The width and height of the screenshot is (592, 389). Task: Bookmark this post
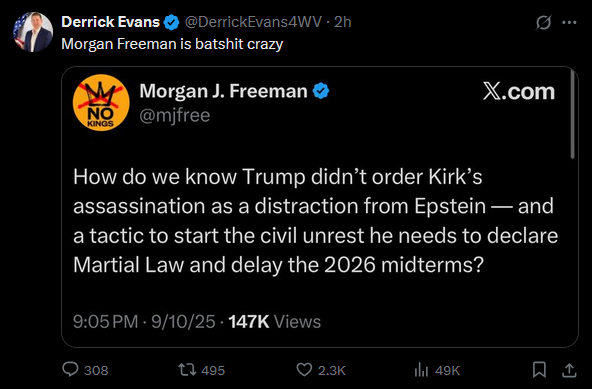pos(539,370)
